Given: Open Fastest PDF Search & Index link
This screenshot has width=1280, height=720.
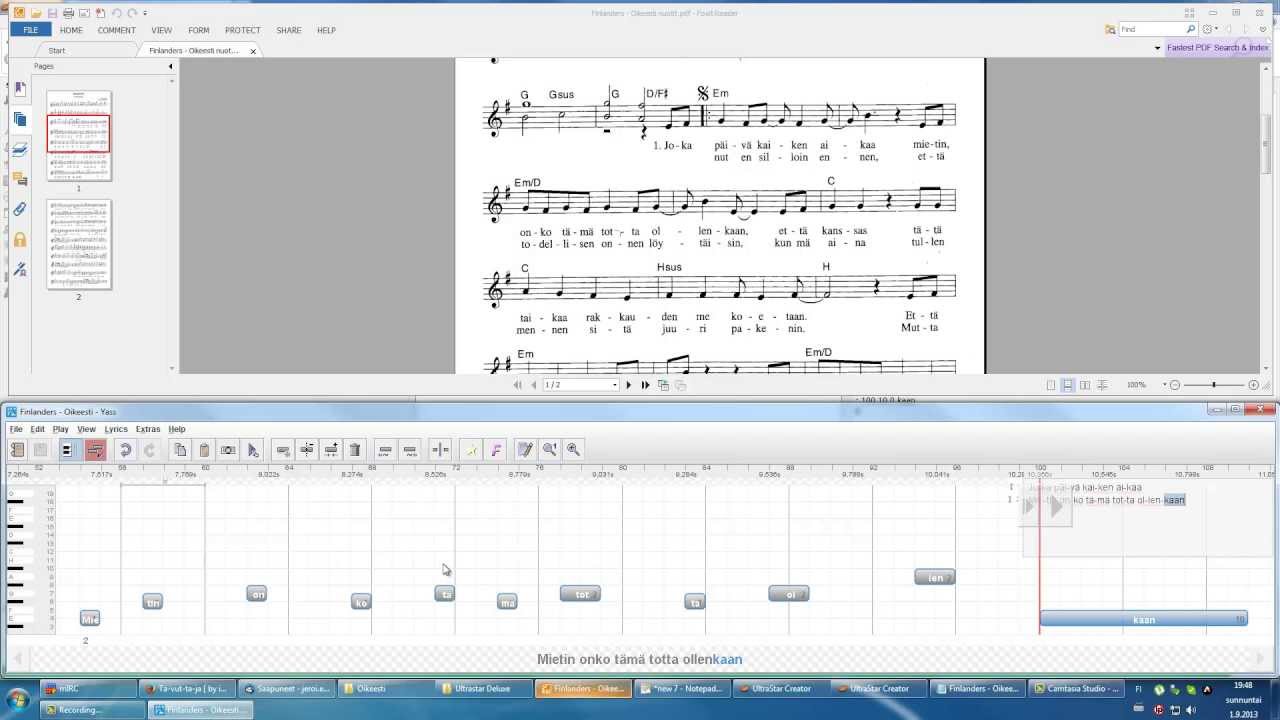Looking at the screenshot, I should [1217, 48].
